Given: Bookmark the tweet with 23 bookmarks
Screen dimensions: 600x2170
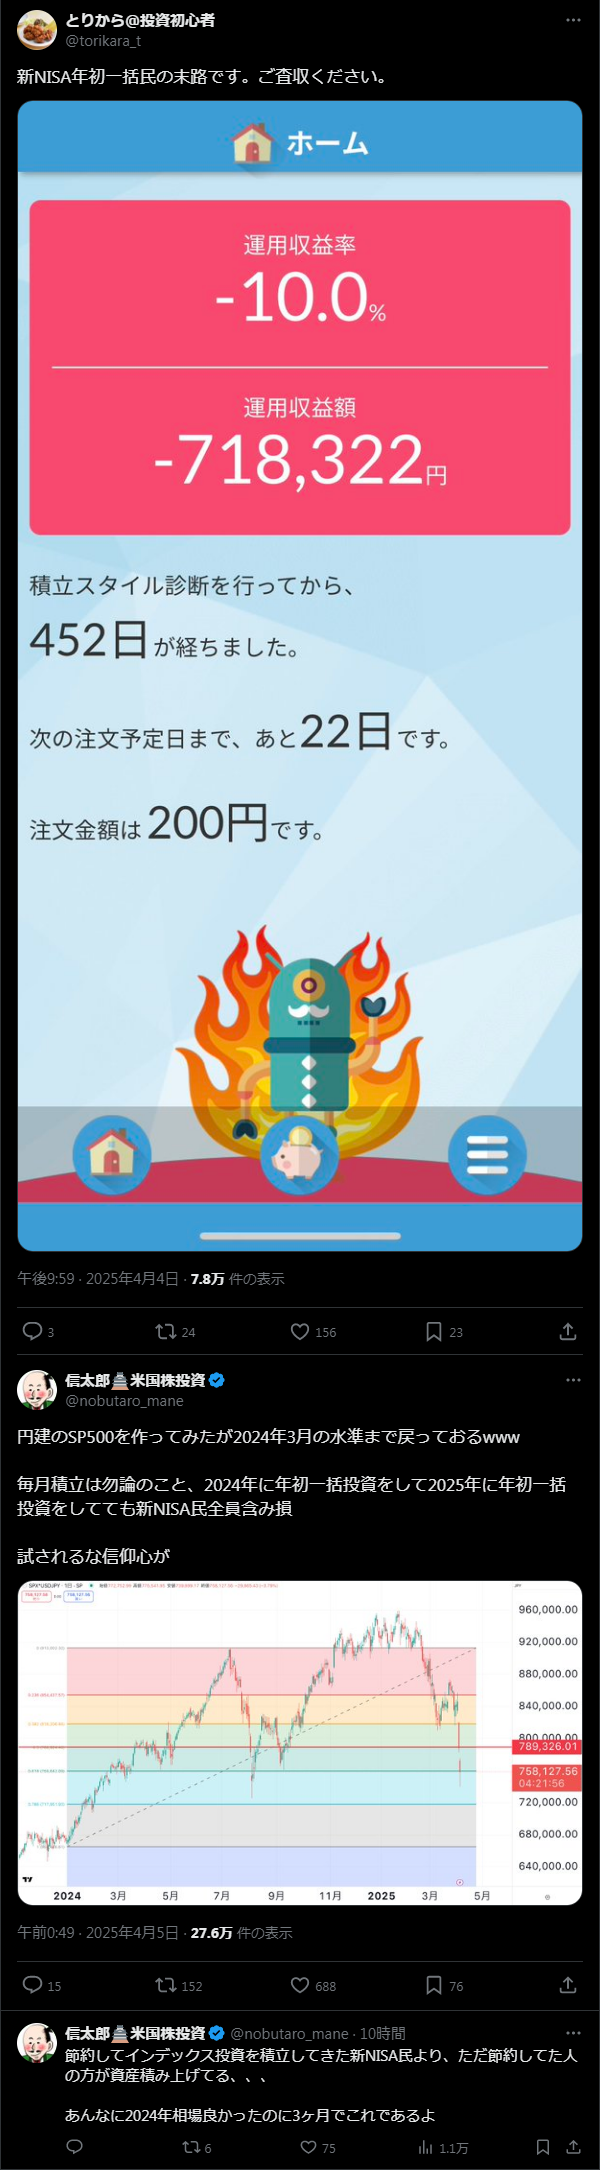Looking at the screenshot, I should click(434, 1331).
